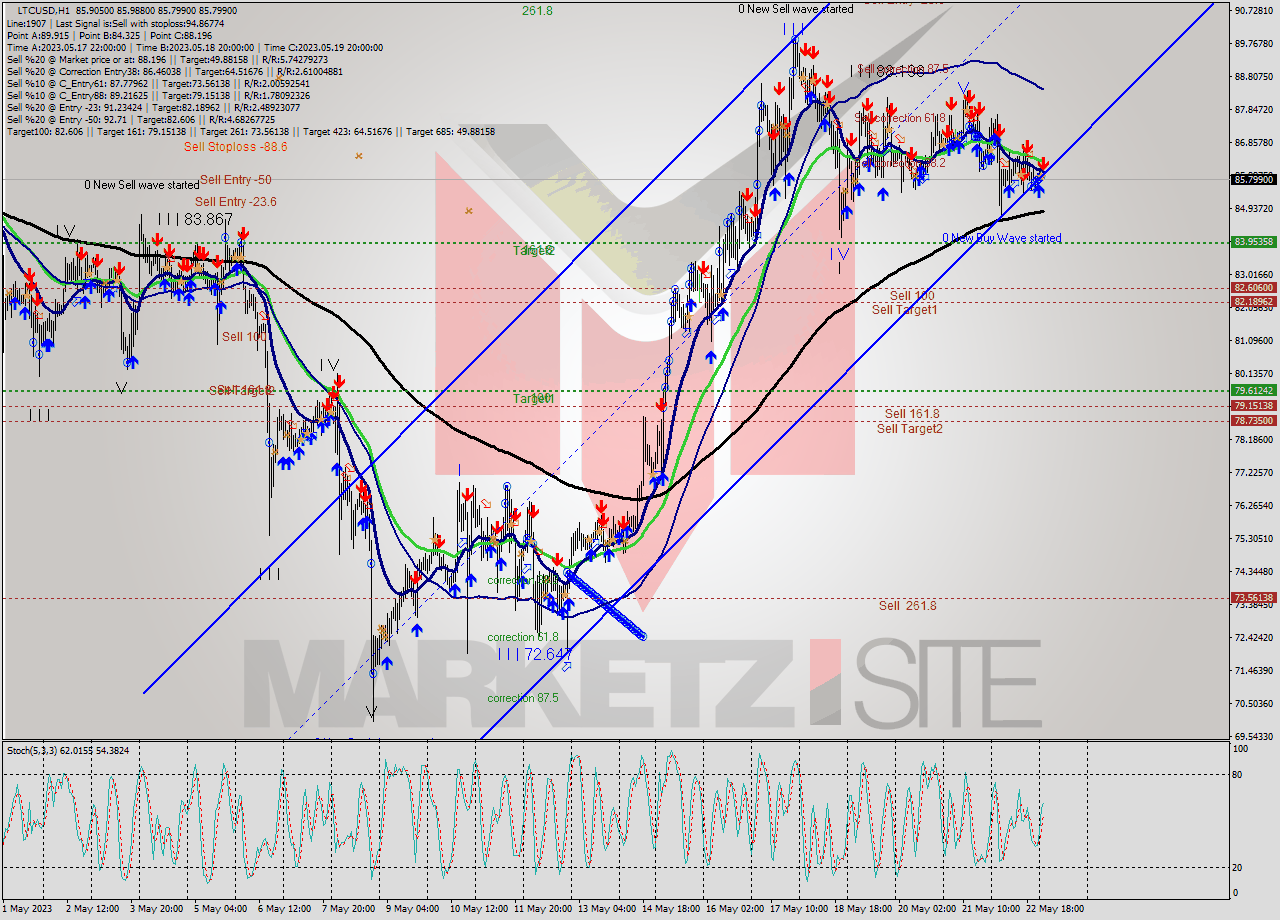Click the 89.76780 price axis value
Screen dimensions: 1280x920
(1254, 43)
